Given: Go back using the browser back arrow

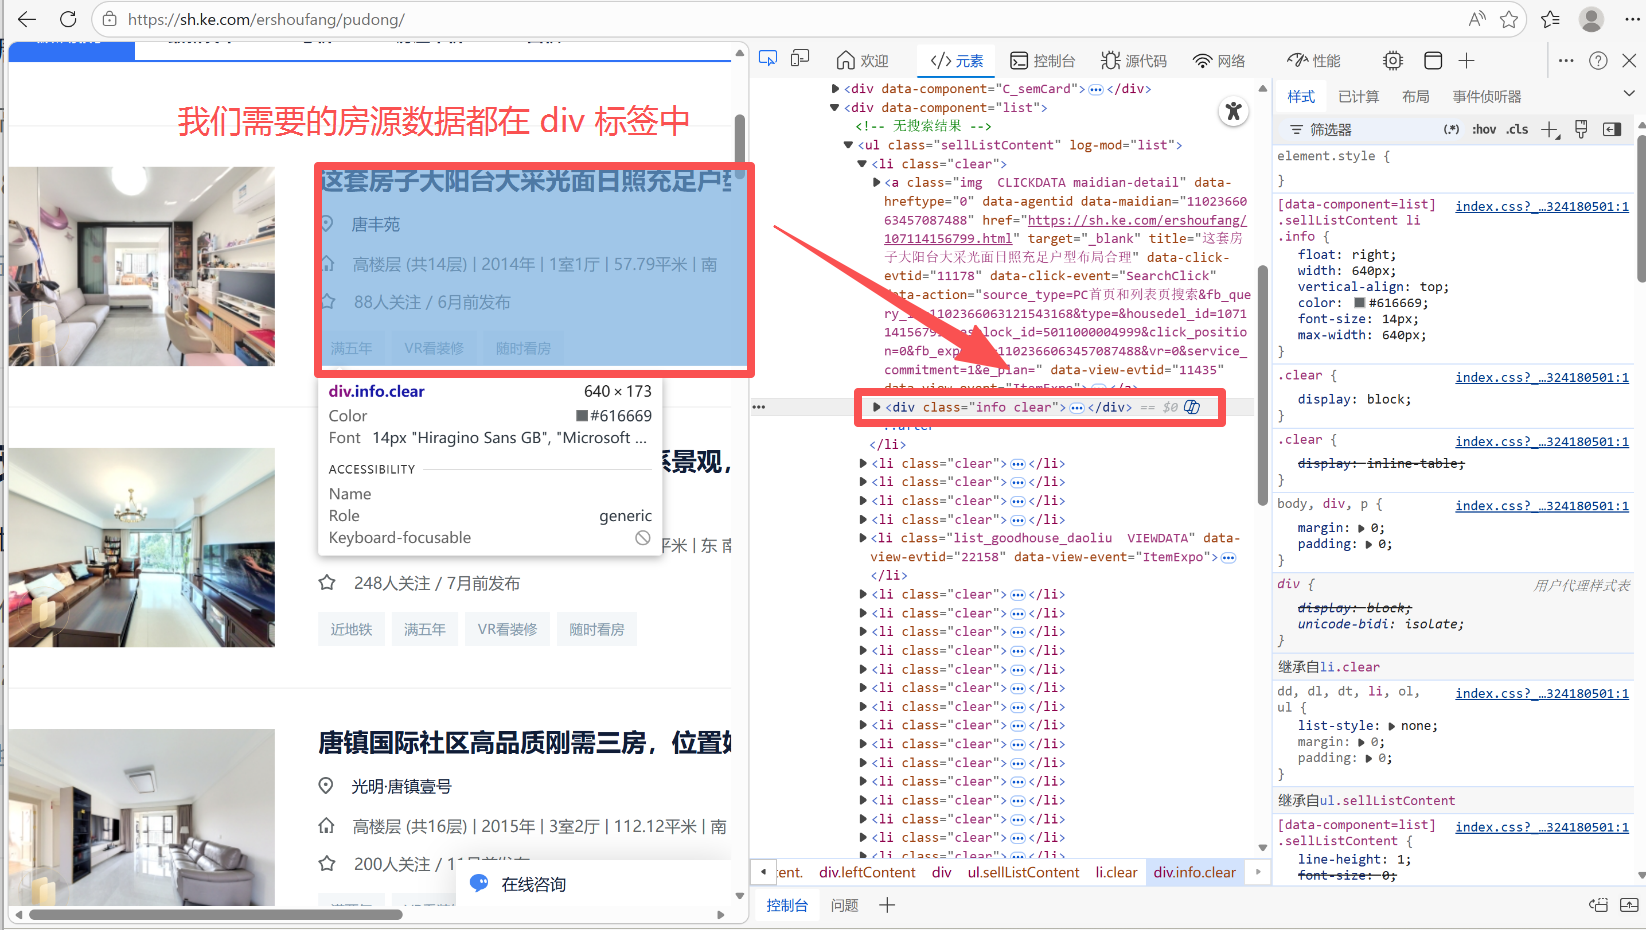Looking at the screenshot, I should point(27,19).
